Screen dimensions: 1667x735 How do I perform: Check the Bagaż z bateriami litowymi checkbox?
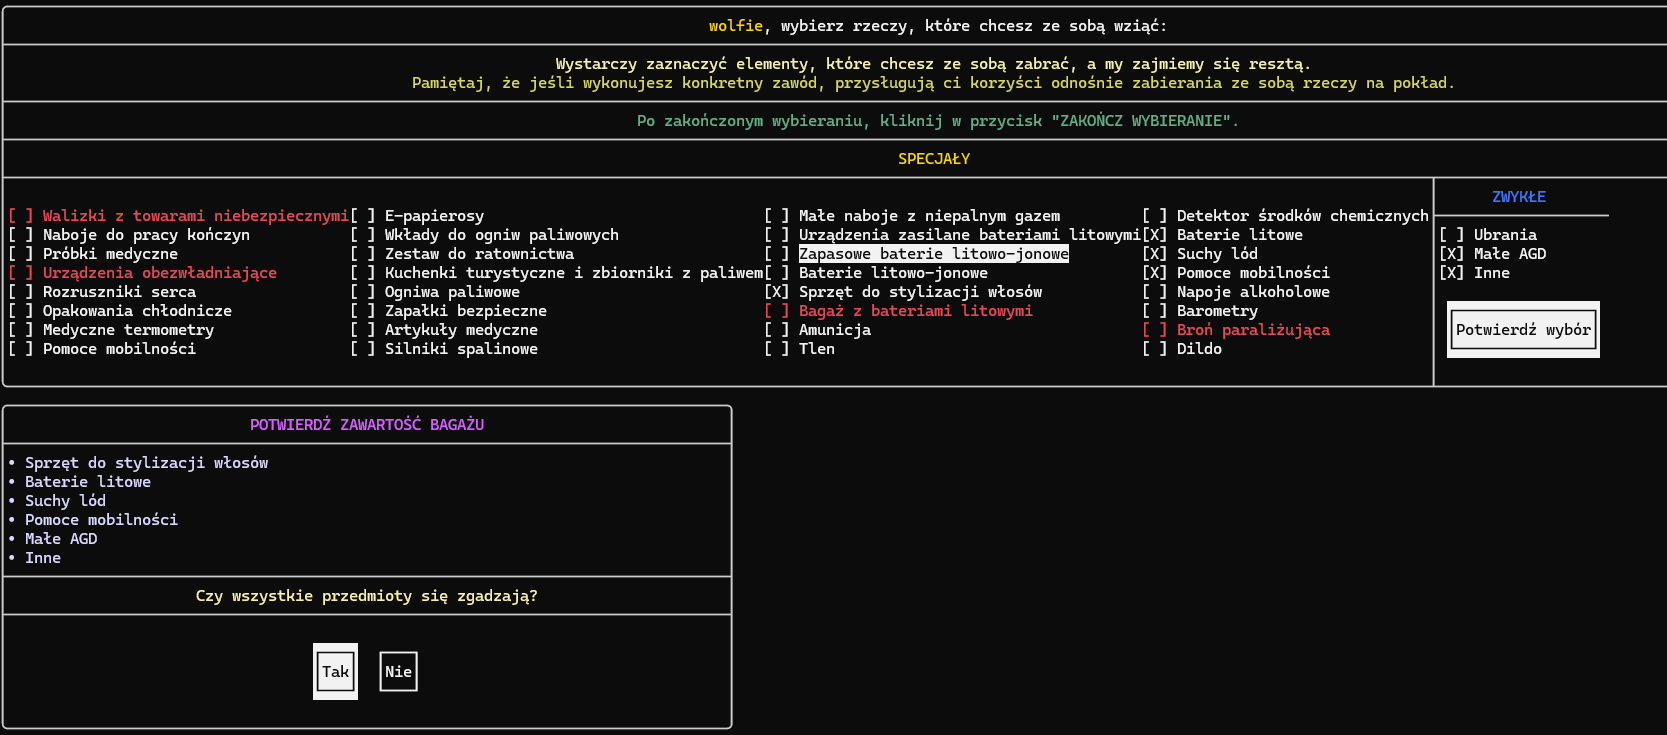pyautogui.click(x=777, y=311)
